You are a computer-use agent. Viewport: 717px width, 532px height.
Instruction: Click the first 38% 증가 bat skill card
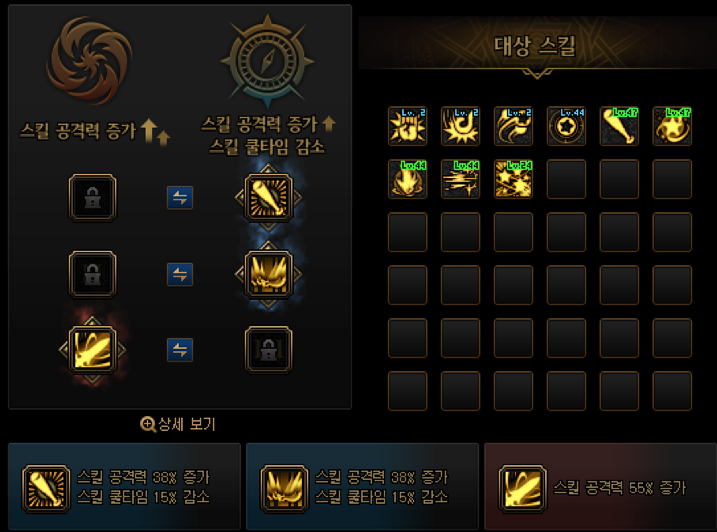[124, 486]
